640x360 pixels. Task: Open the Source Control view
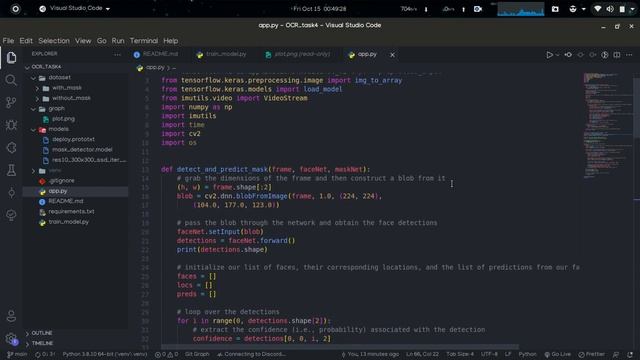point(11,102)
